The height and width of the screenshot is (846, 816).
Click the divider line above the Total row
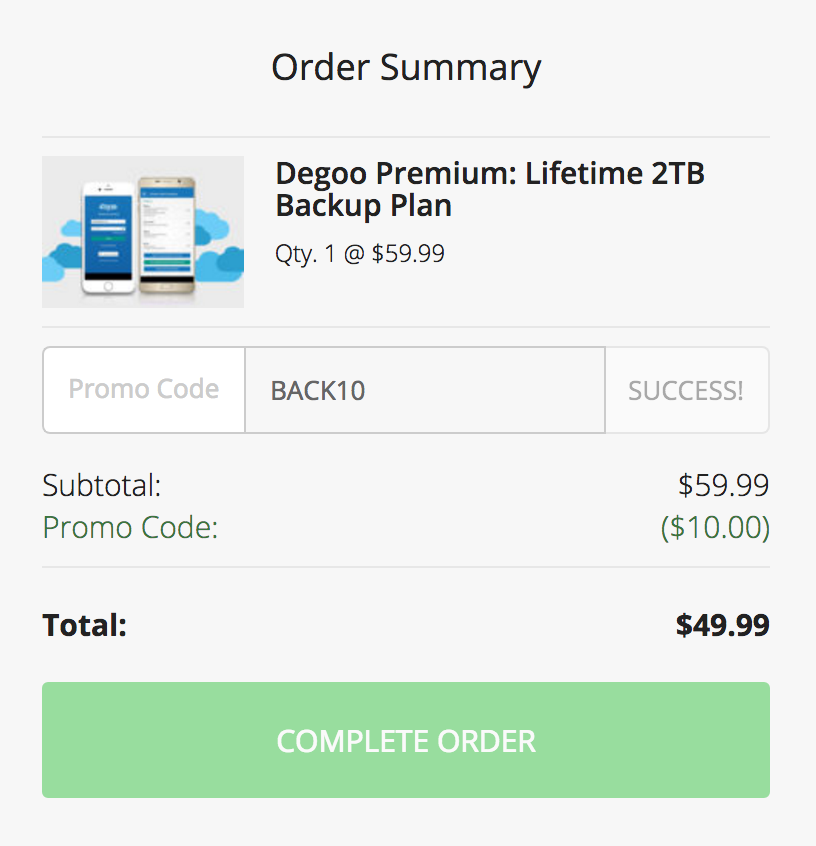pyautogui.click(x=406, y=567)
